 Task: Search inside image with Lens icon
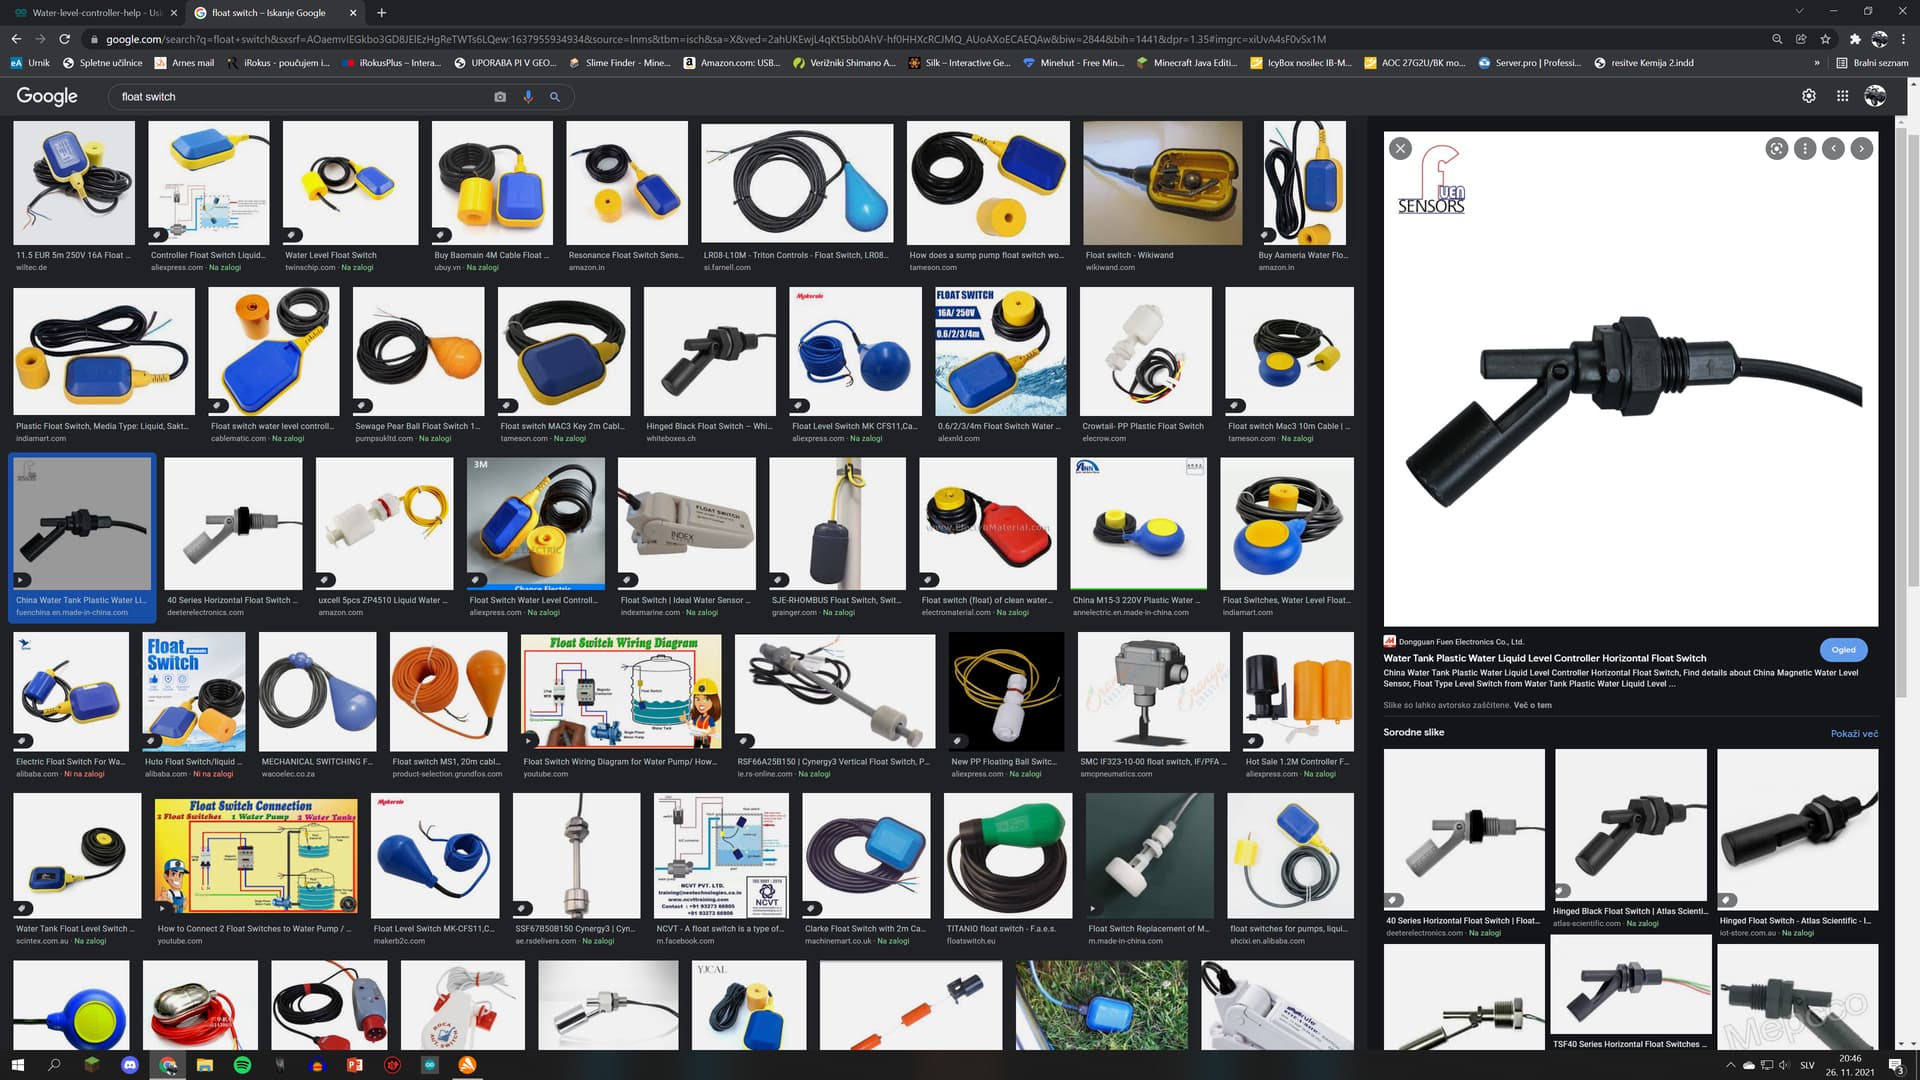click(1776, 149)
